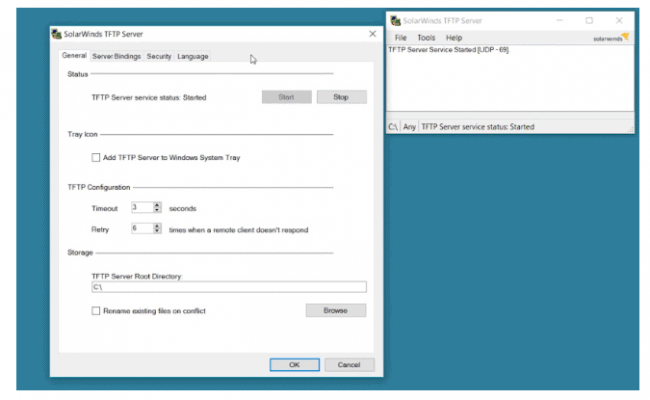Click the Retry count number field

click(x=142, y=228)
